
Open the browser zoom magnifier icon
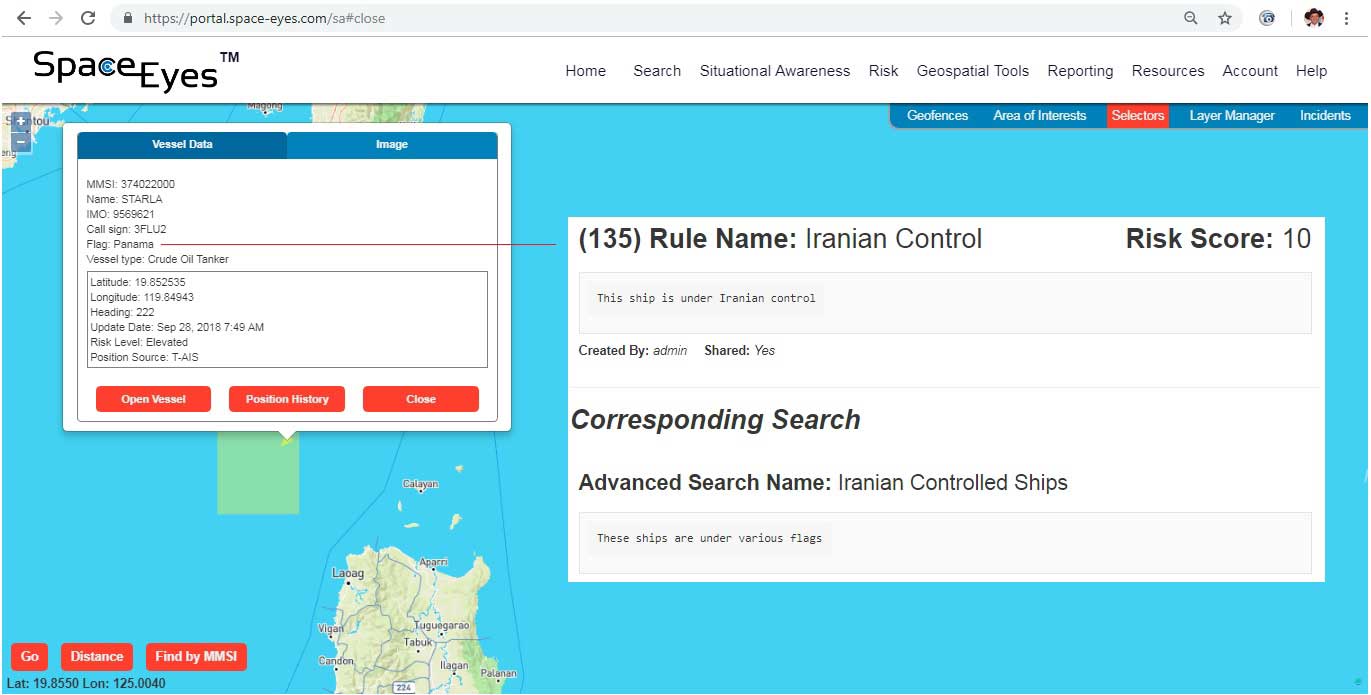pos(1190,18)
